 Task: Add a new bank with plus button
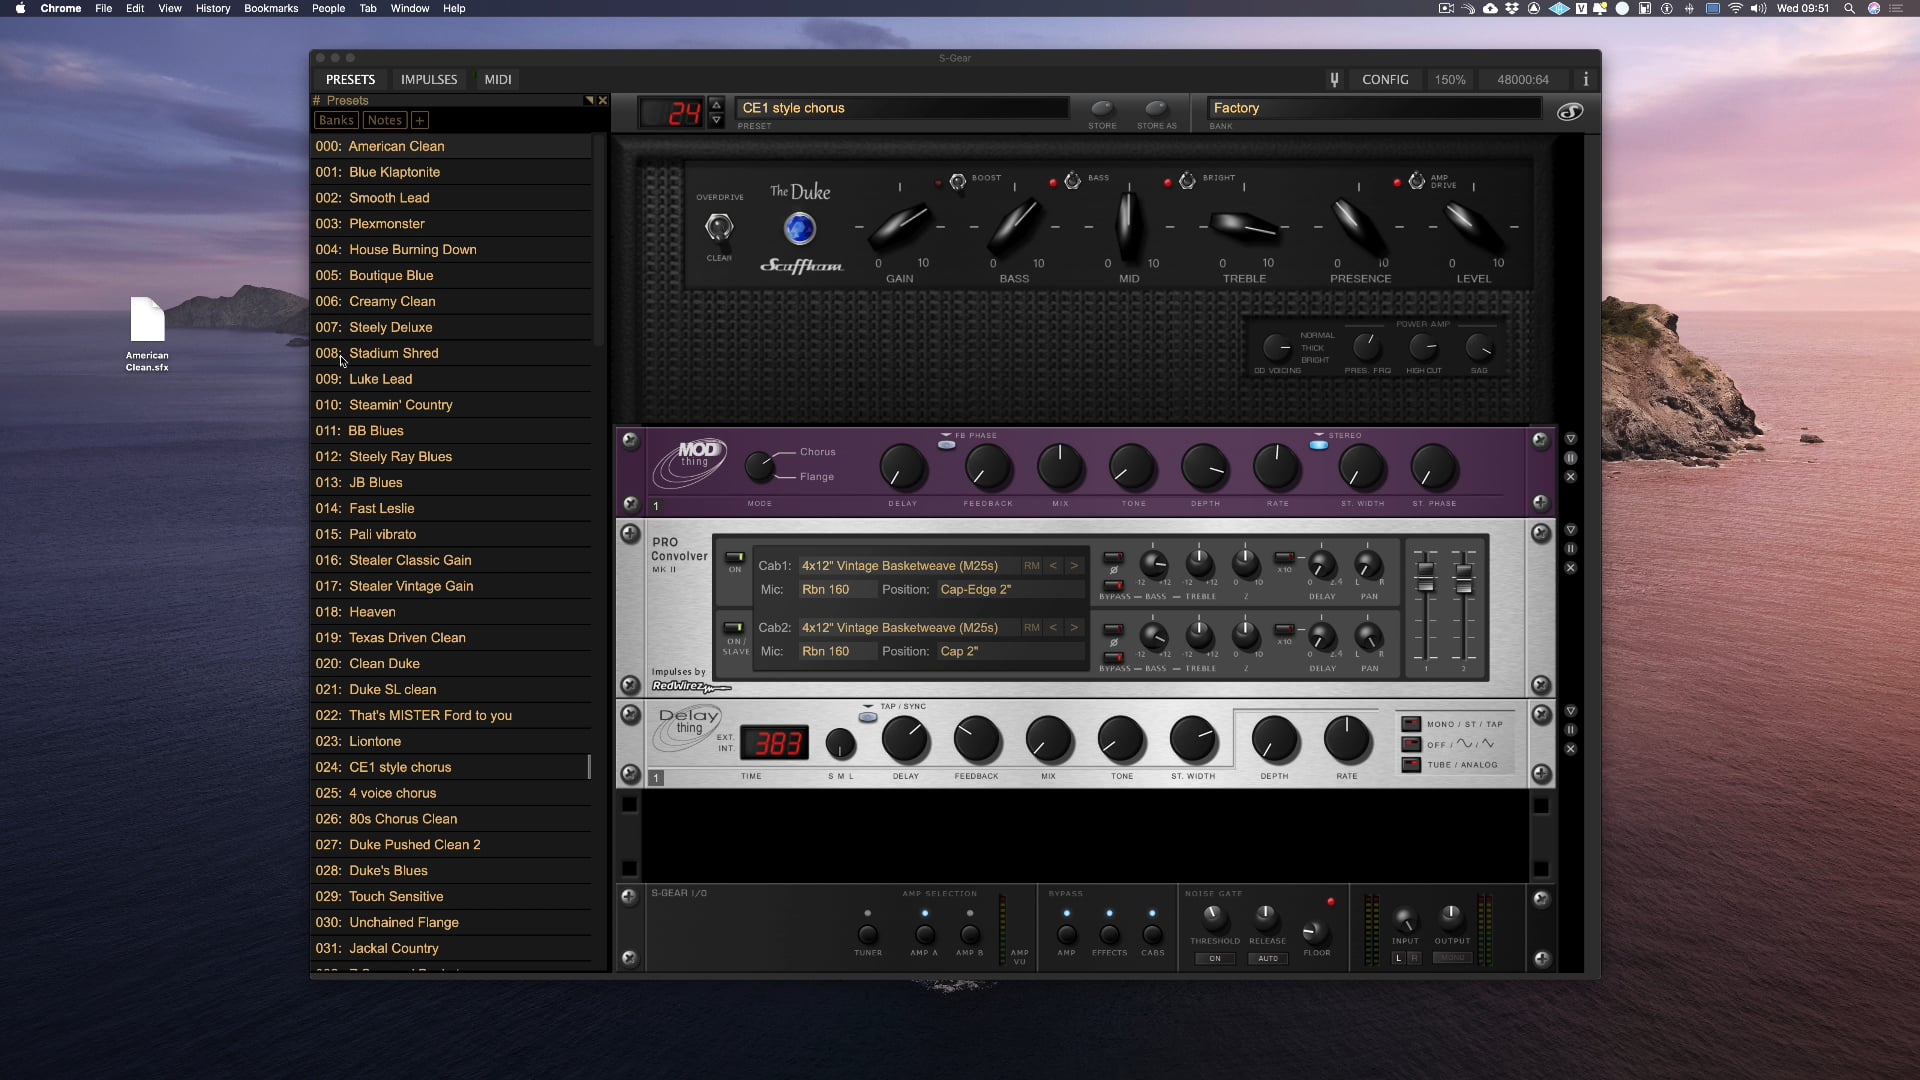click(420, 120)
